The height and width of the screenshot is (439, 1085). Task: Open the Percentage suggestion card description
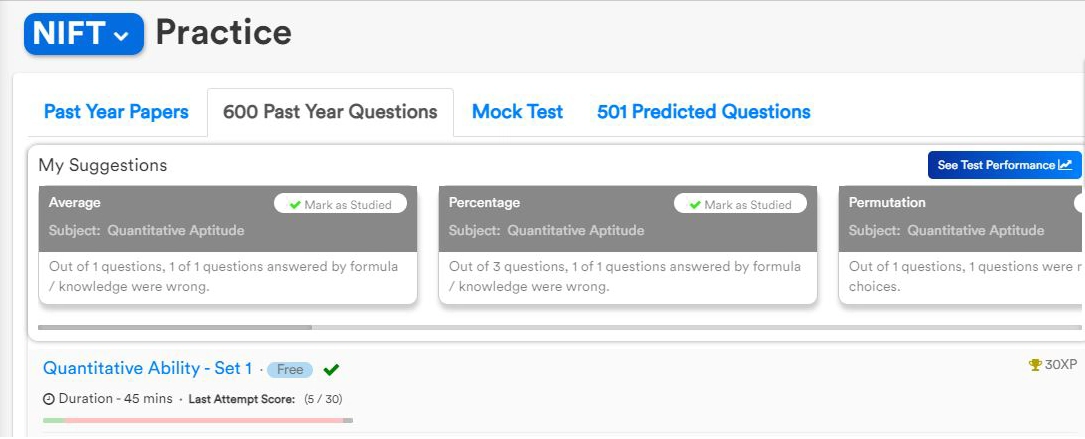[x=627, y=276]
